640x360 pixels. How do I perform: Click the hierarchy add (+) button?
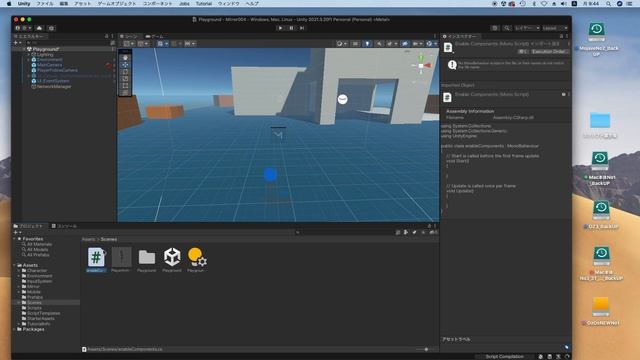17,42
